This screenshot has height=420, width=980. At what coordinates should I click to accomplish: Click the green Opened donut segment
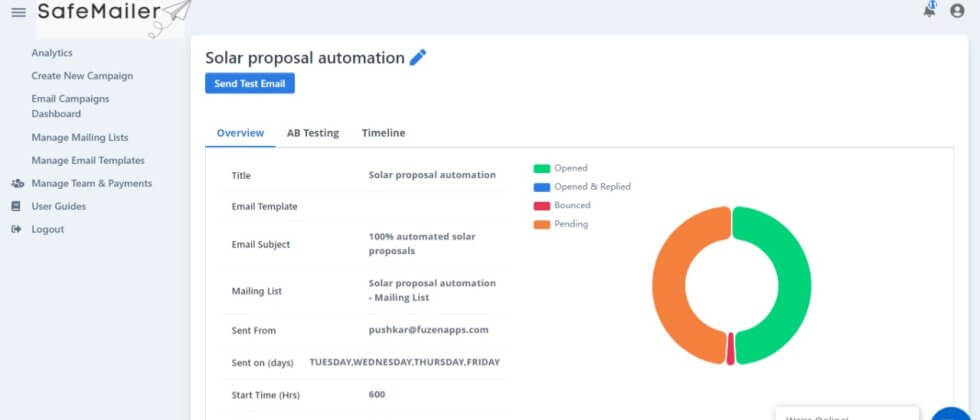(794, 284)
